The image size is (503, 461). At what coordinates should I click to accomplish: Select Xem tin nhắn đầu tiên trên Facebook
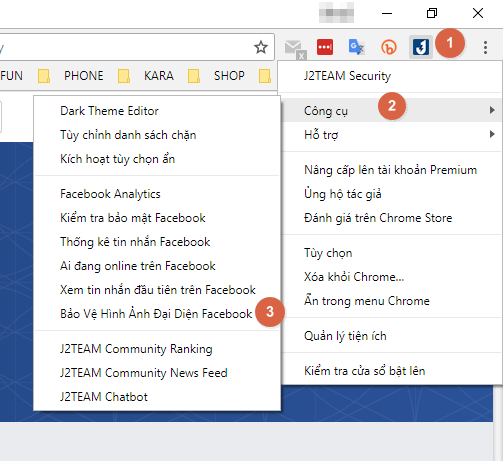point(157,290)
